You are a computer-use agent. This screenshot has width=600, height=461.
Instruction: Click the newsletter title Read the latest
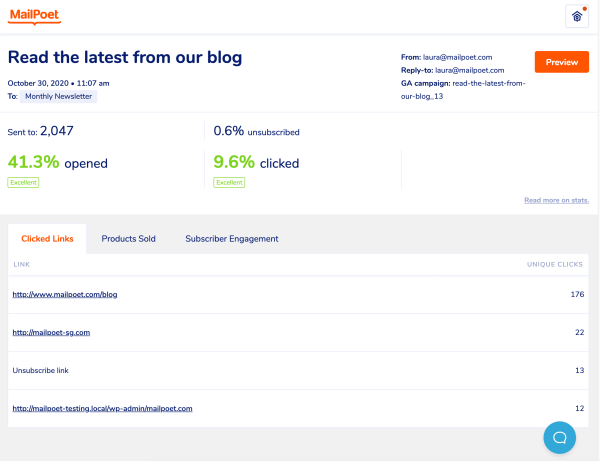click(x=125, y=57)
